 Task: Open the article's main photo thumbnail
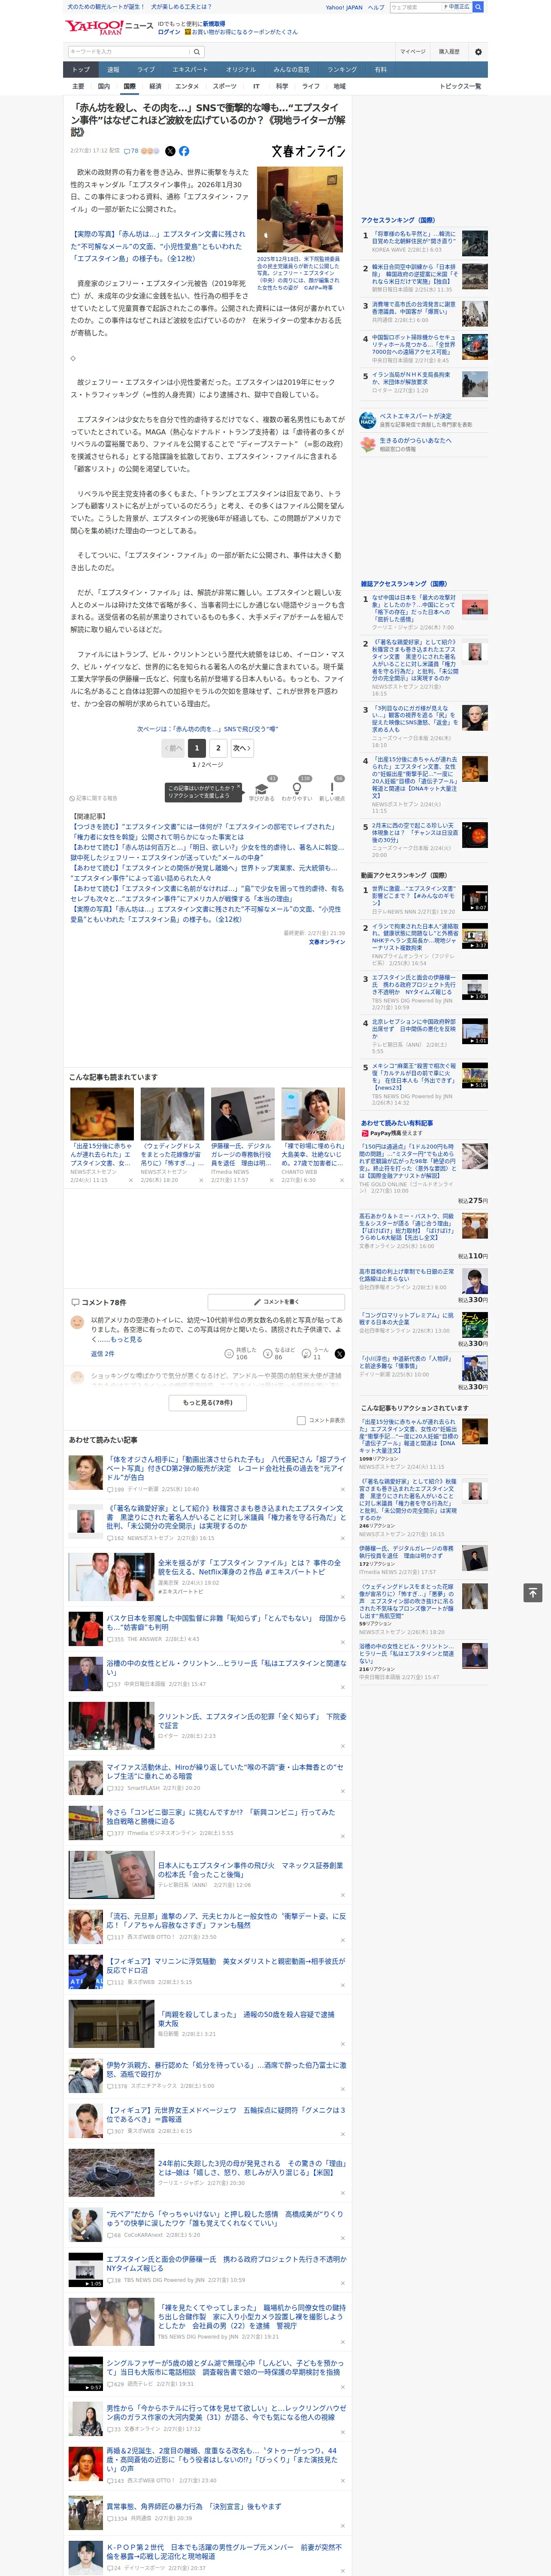click(299, 210)
